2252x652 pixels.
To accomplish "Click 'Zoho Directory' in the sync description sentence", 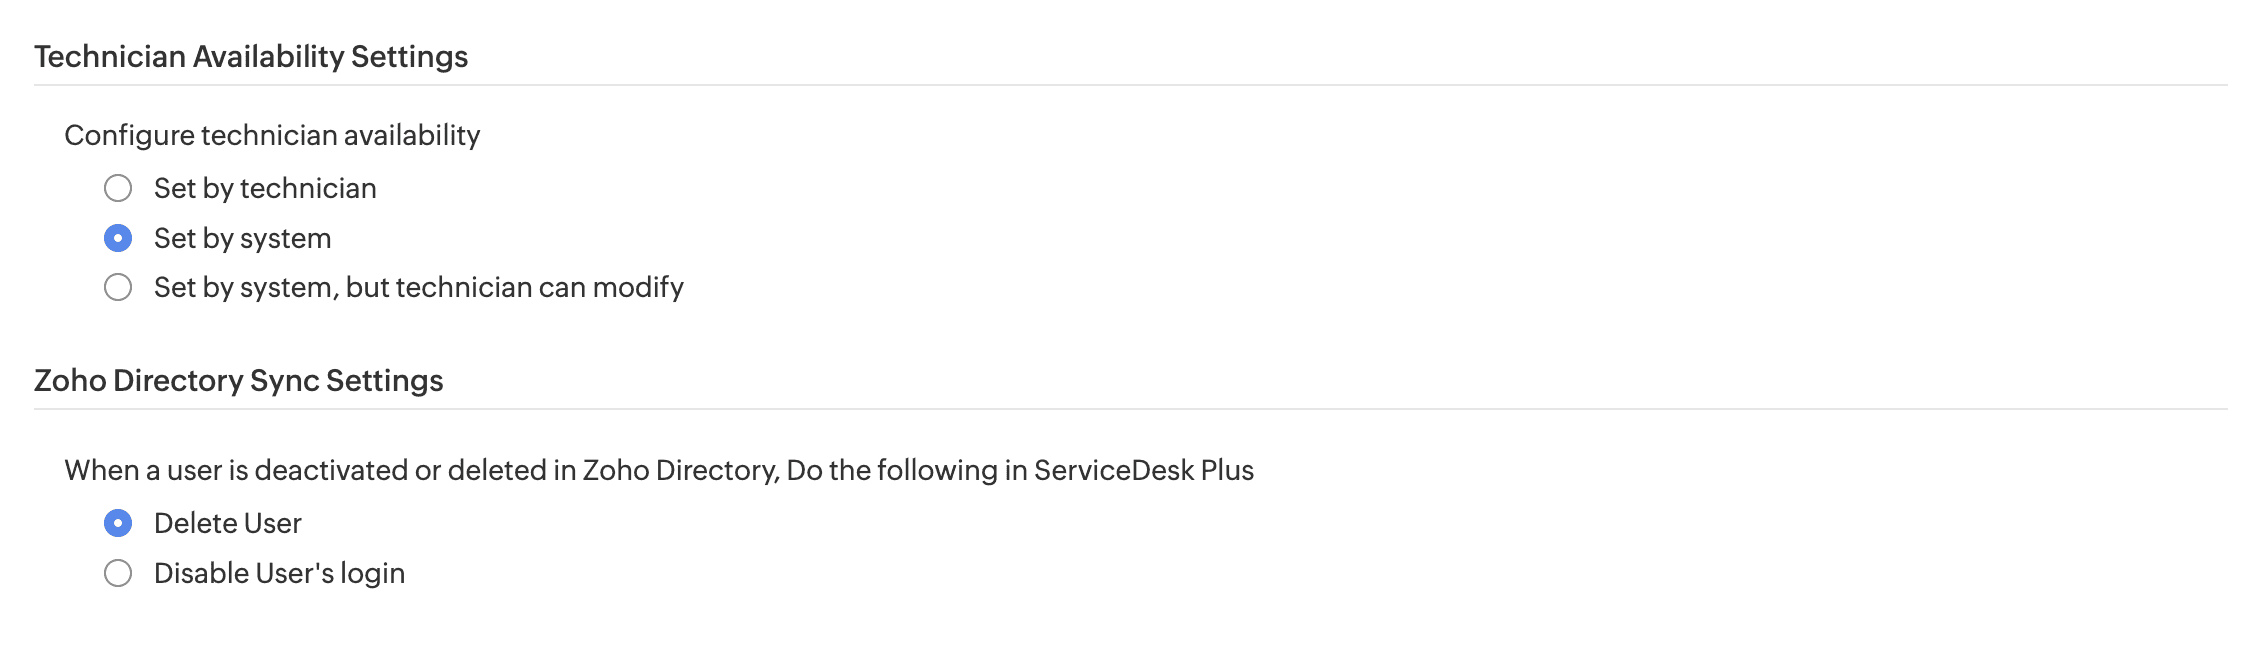I will pos(679,470).
